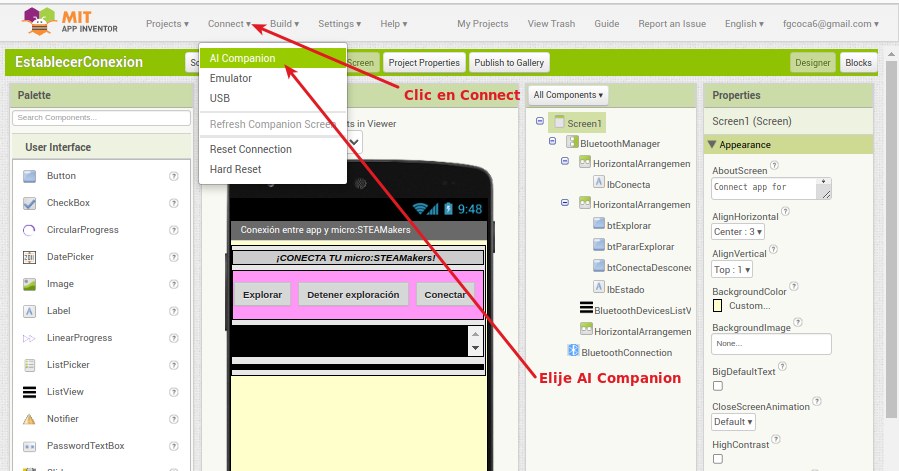The width and height of the screenshot is (899, 471).
Task: Open the Settings menu
Action: [339, 24]
